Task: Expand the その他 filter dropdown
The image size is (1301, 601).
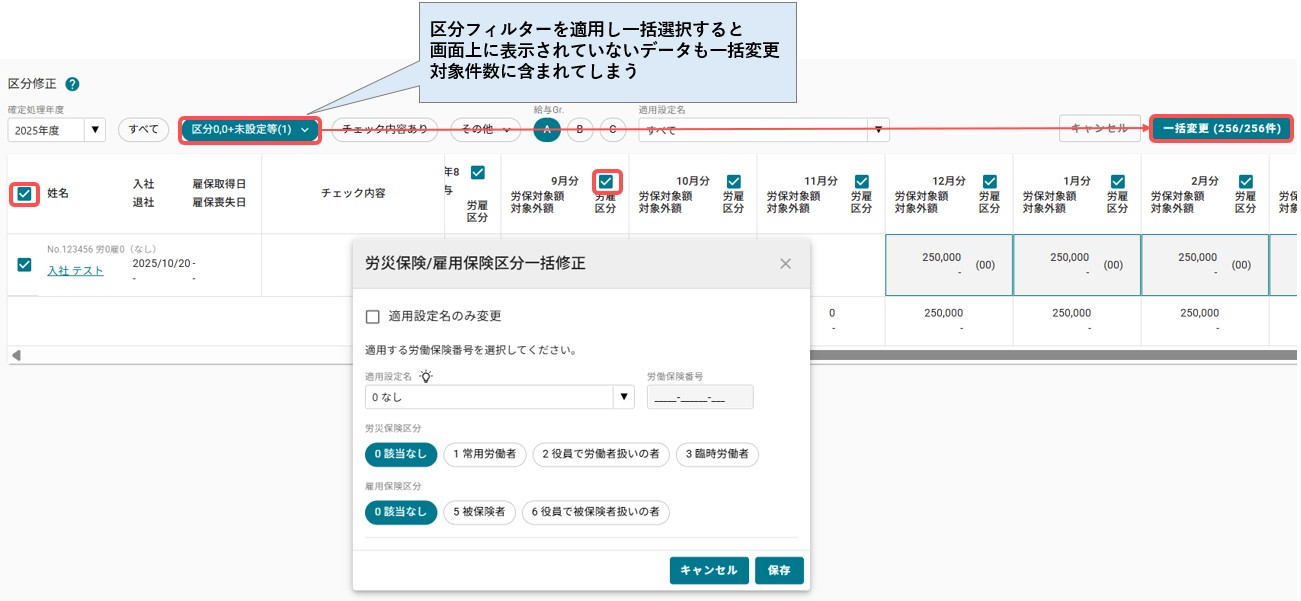Action: (486, 129)
